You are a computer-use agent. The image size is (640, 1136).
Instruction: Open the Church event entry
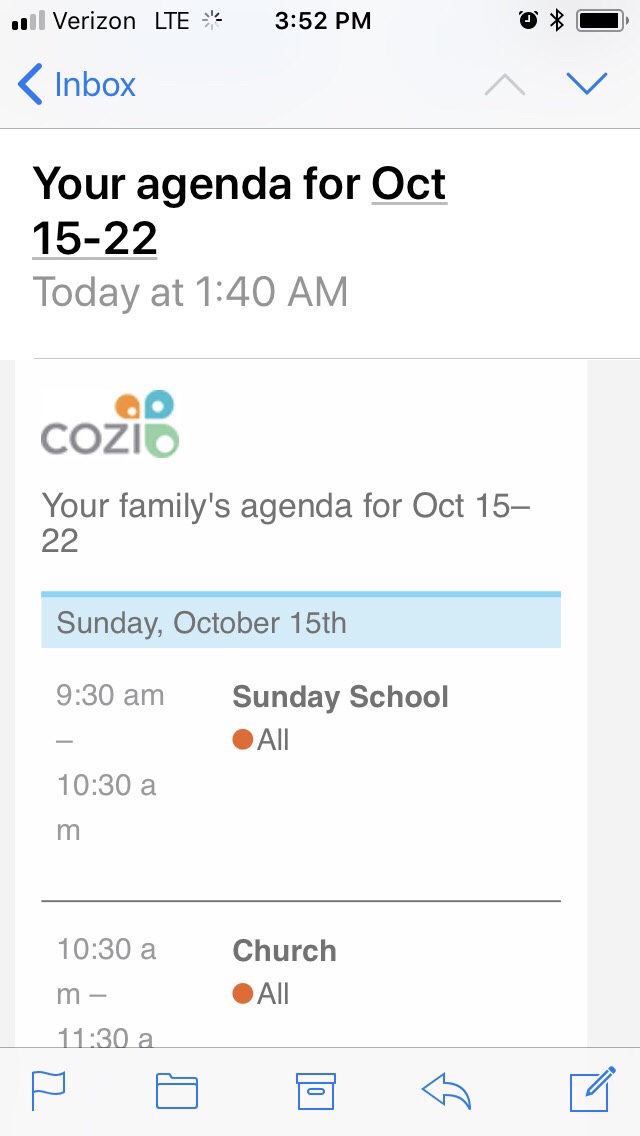pos(284,951)
